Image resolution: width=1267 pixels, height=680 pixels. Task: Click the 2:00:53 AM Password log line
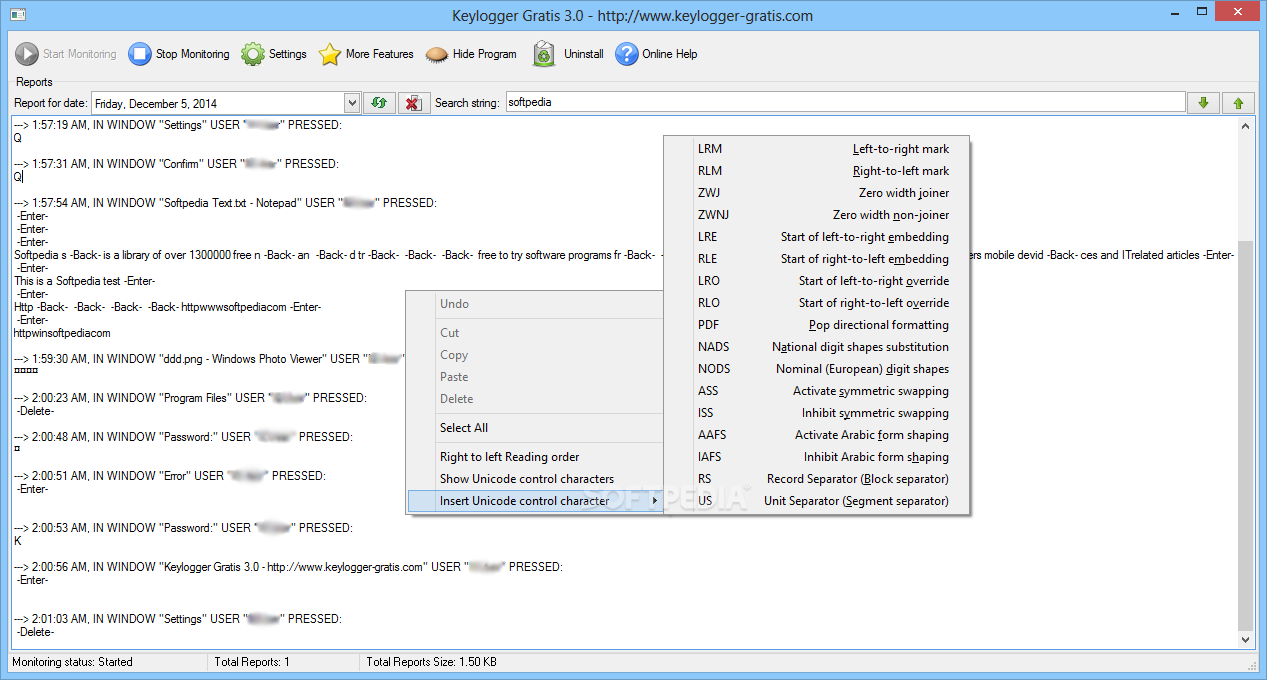point(183,528)
